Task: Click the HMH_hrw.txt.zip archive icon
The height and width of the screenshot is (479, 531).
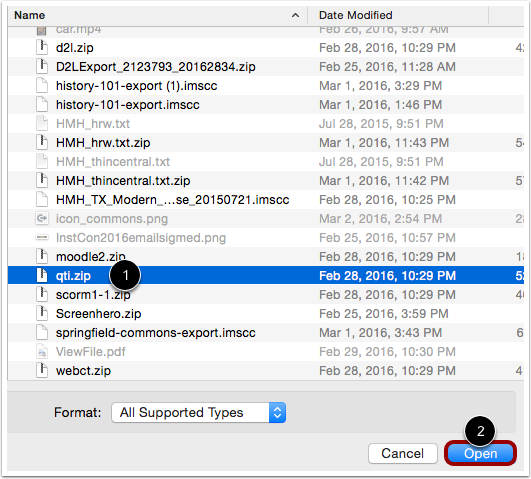Action: click(x=42, y=142)
